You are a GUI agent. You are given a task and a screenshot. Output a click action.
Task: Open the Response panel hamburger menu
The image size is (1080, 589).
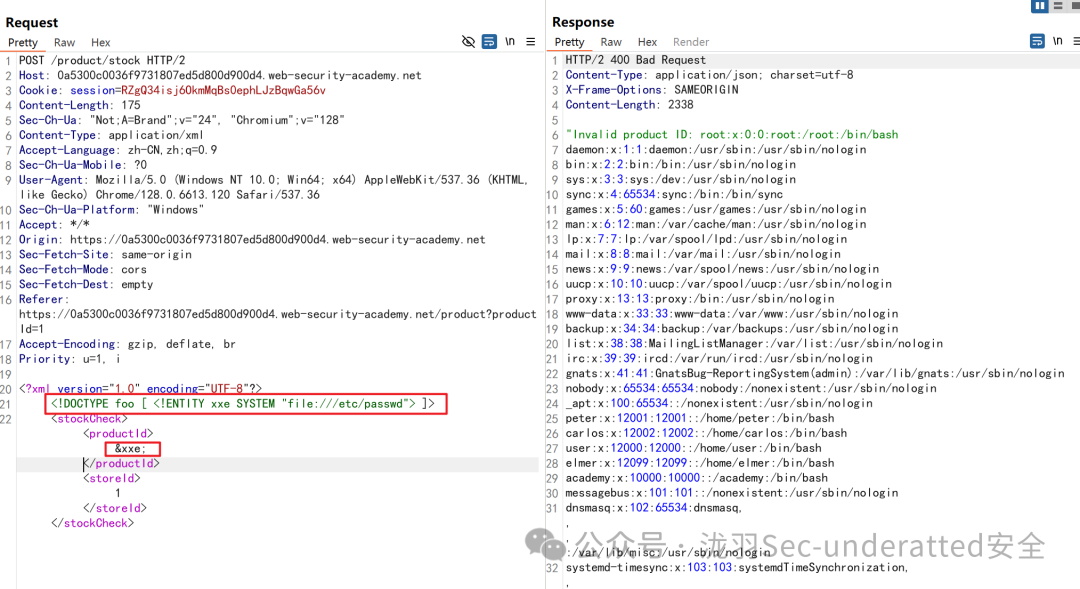click(1076, 41)
